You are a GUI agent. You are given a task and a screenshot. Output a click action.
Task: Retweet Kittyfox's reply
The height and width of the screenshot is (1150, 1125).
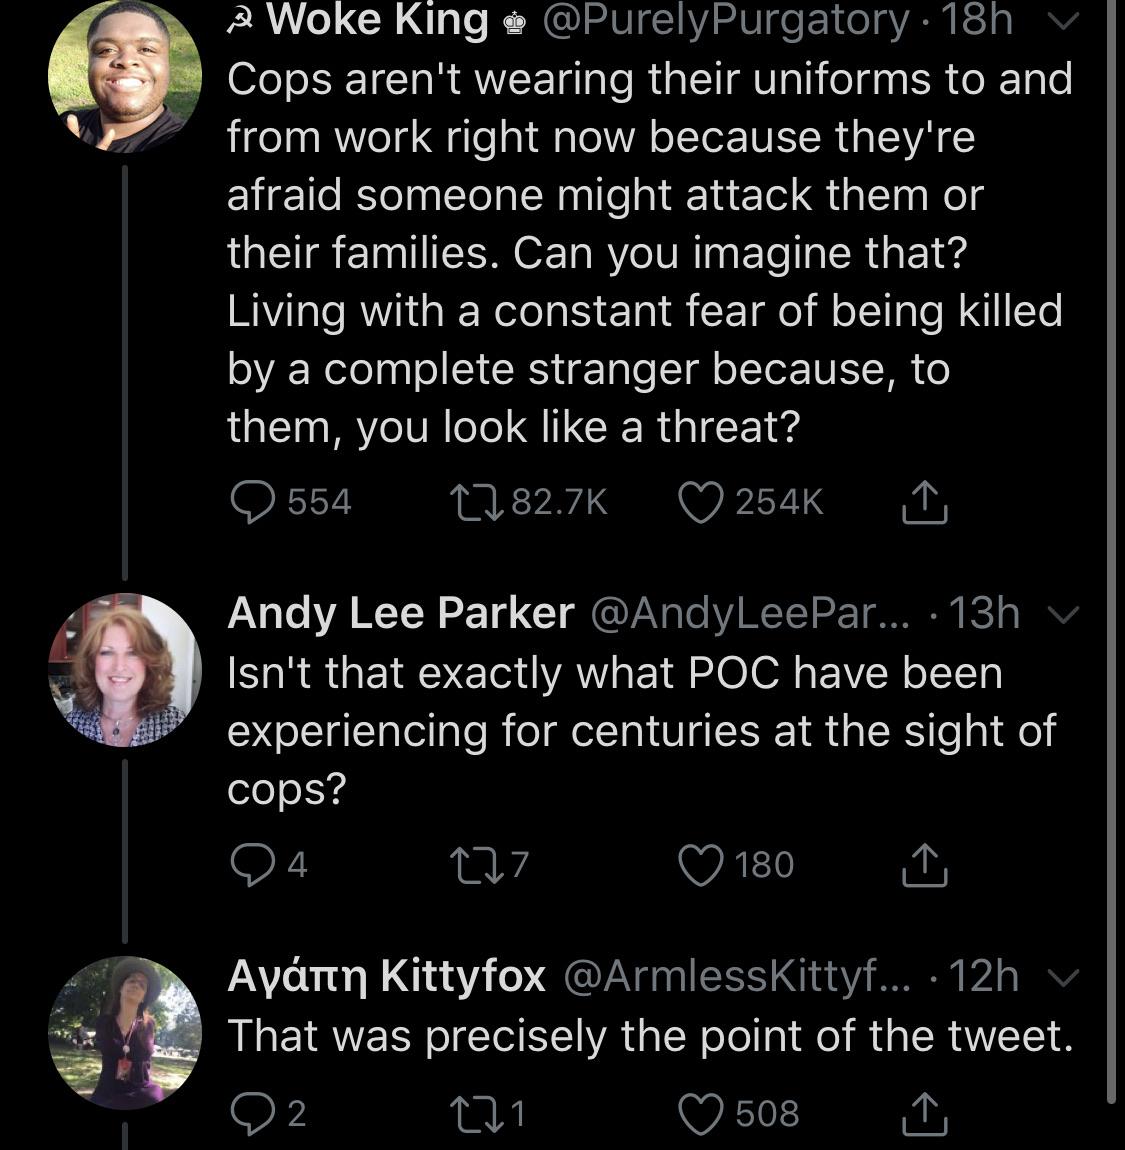tap(473, 1113)
